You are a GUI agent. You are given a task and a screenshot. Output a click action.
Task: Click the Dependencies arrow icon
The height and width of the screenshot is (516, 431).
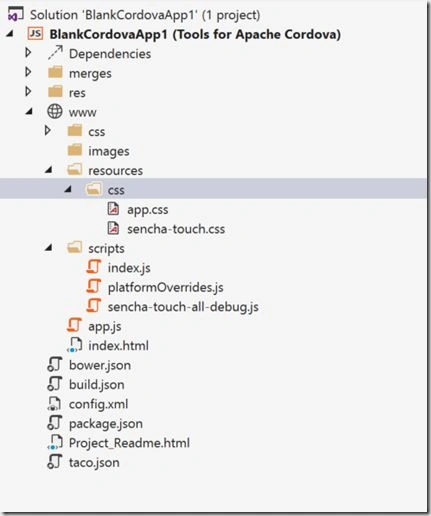(x=55, y=53)
